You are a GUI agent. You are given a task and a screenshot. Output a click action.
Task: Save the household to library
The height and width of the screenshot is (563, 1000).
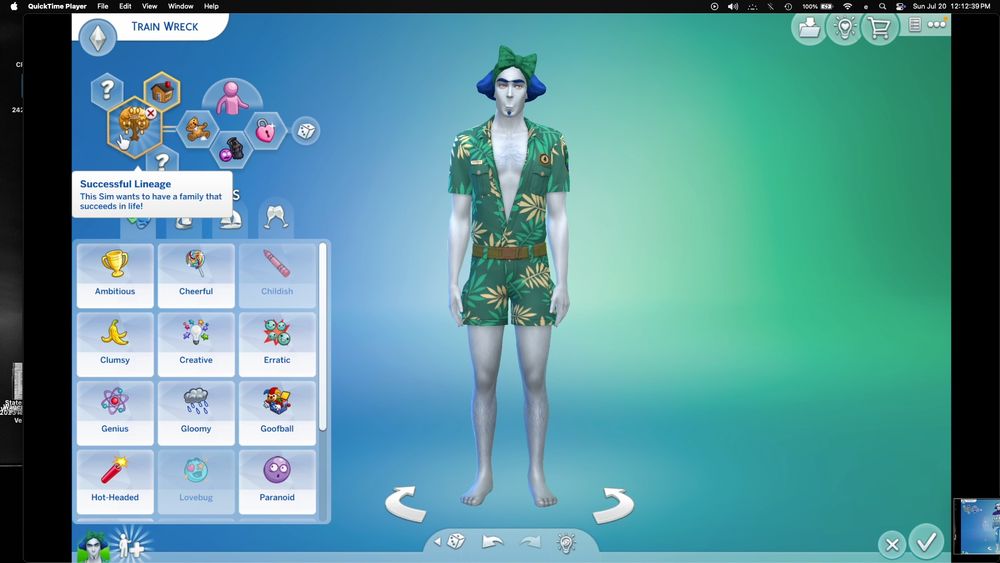(x=809, y=27)
